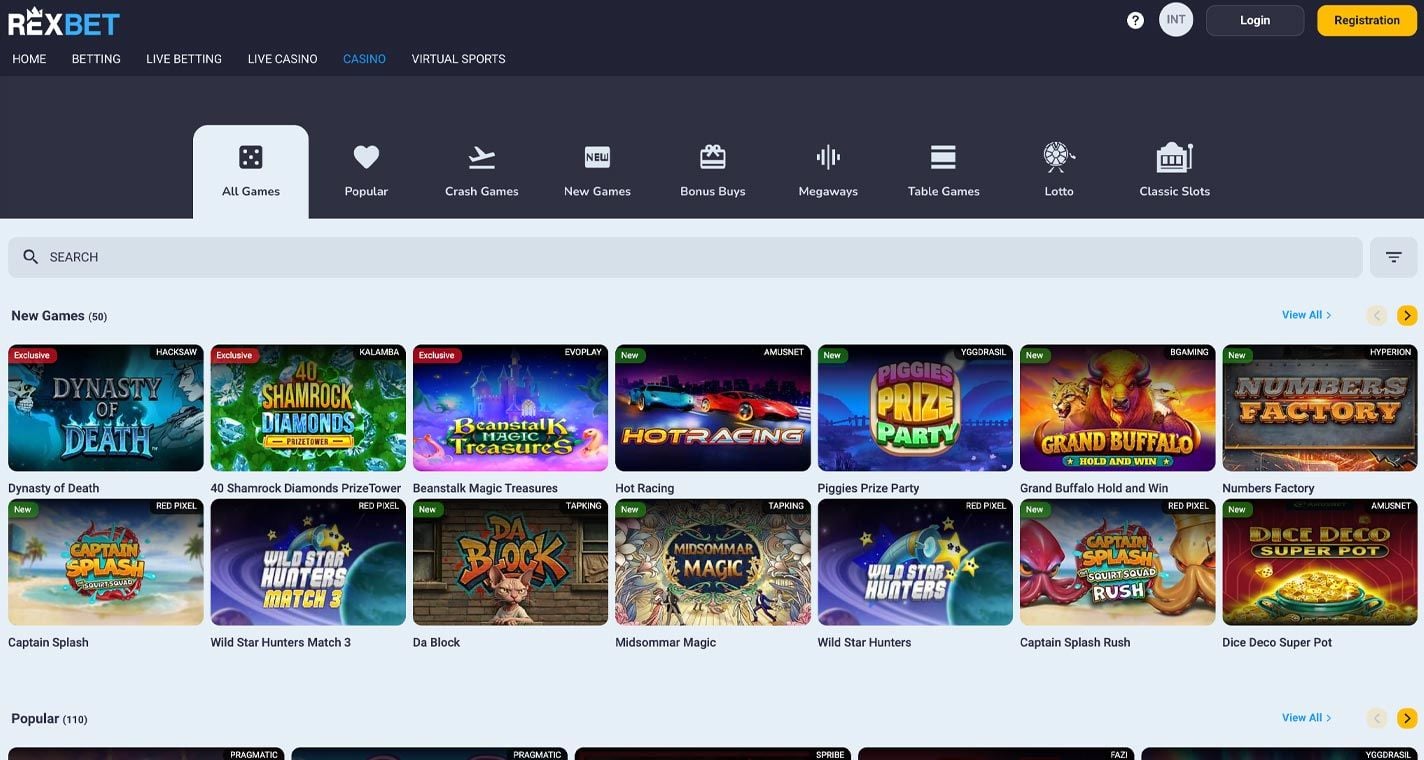Click the RexBet logo
Viewport: 1424px width, 760px height.
coord(64,21)
